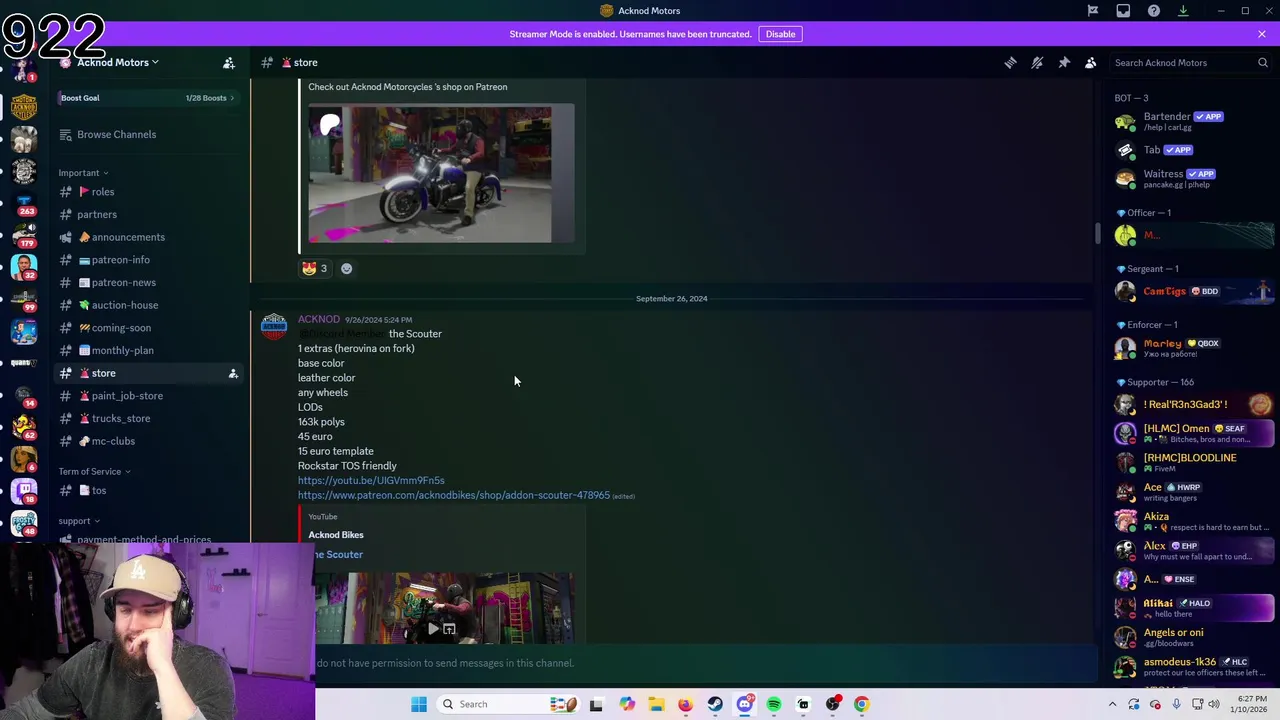The width and height of the screenshot is (1280, 720).
Task: Click the message list scrollbar
Action: (1097, 233)
